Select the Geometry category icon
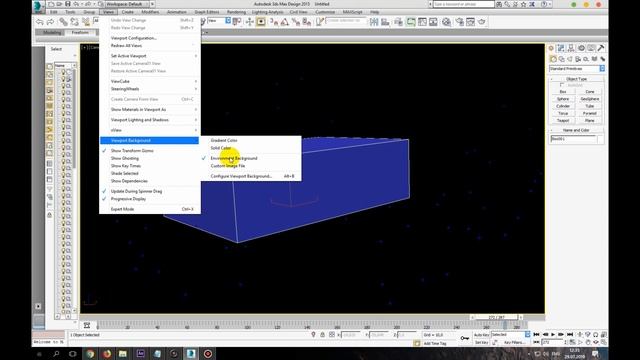This screenshot has width=640, height=360. (x=553, y=59)
